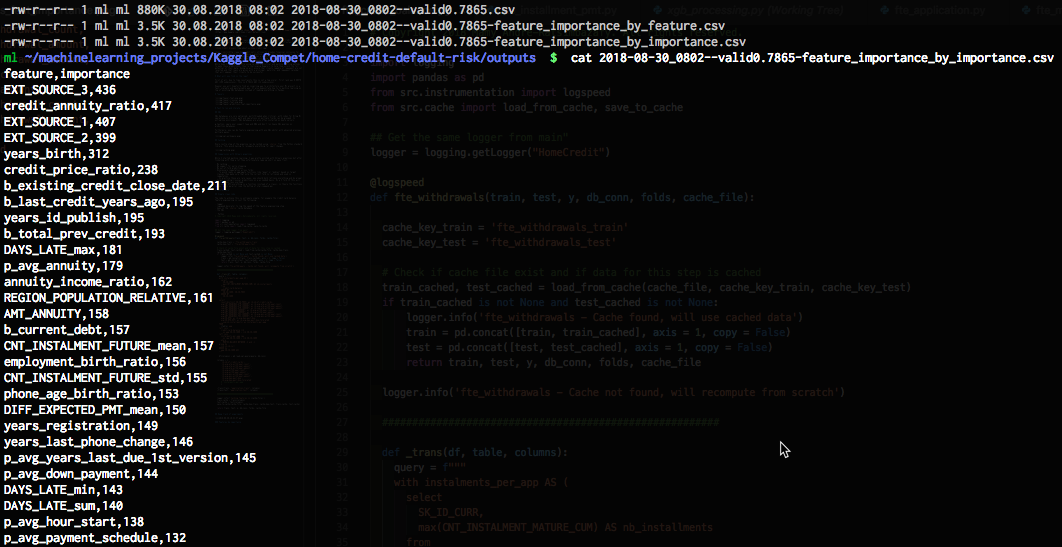Click the b_last_credit_years_ago,195 line
Viewport: 1062px width, 547px height.
[98, 202]
